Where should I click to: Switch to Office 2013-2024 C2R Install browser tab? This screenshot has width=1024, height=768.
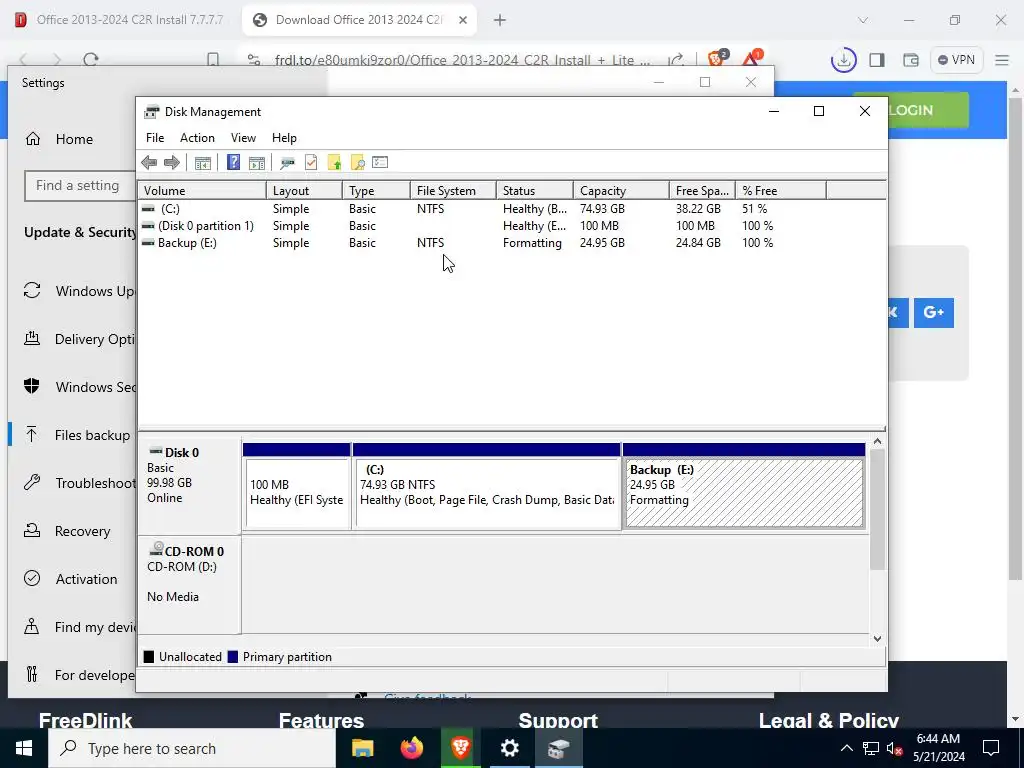[121, 20]
